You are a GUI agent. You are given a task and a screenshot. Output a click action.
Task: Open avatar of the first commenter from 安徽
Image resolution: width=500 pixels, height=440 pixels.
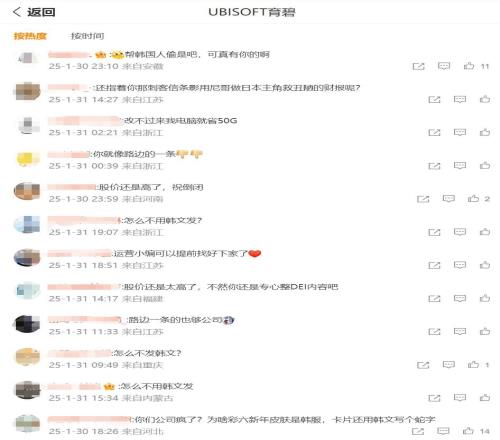(27, 59)
